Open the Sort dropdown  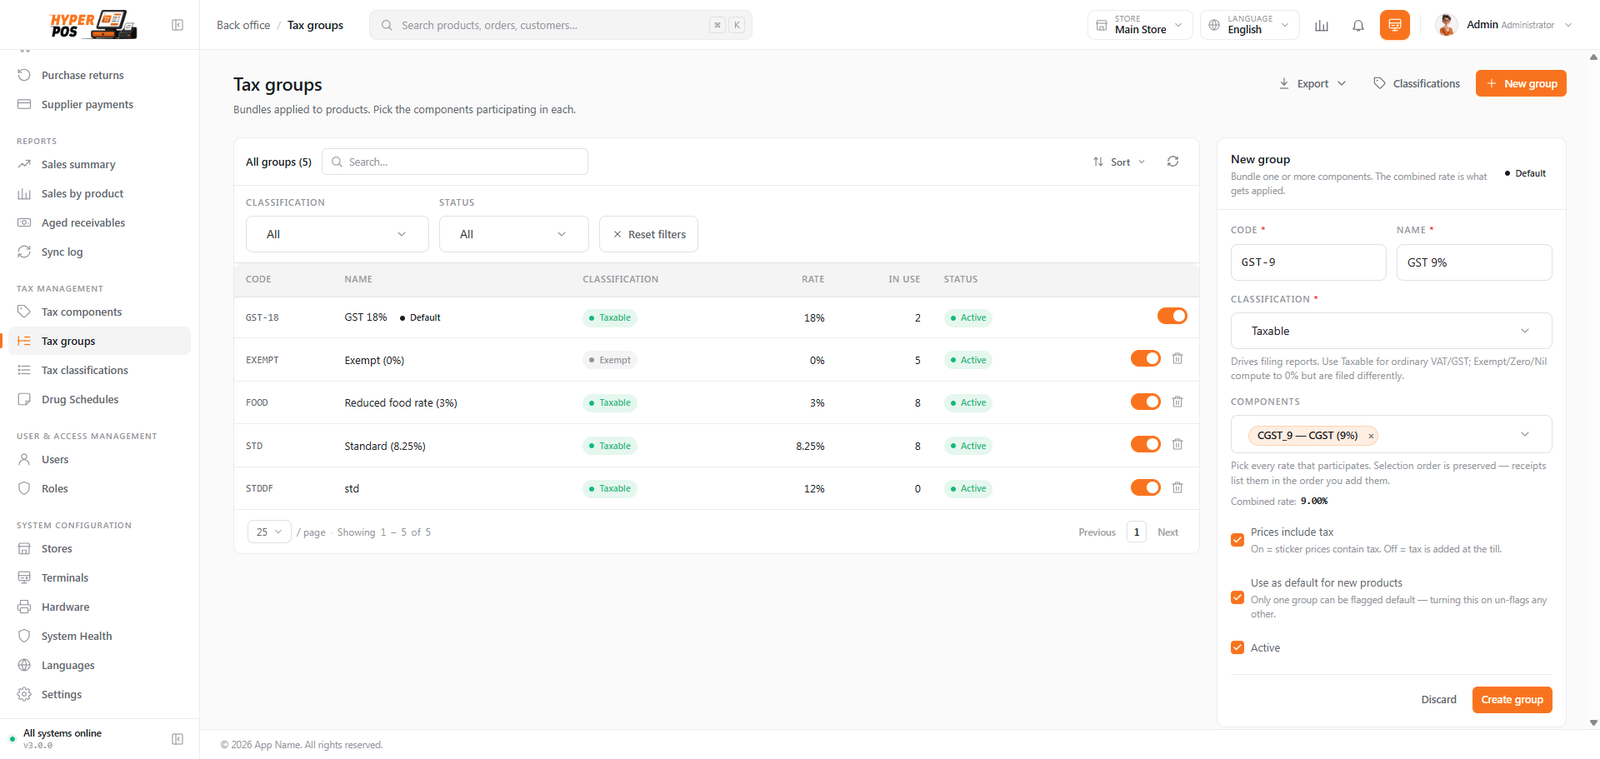click(1119, 162)
